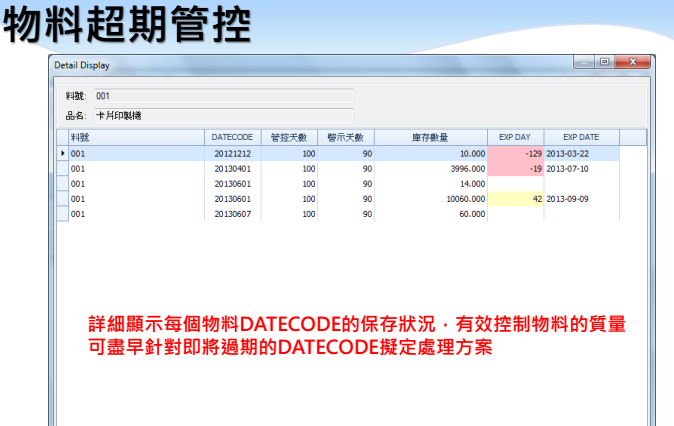
Task: Click the 警示天數 column header
Action: pyautogui.click(x=345, y=137)
